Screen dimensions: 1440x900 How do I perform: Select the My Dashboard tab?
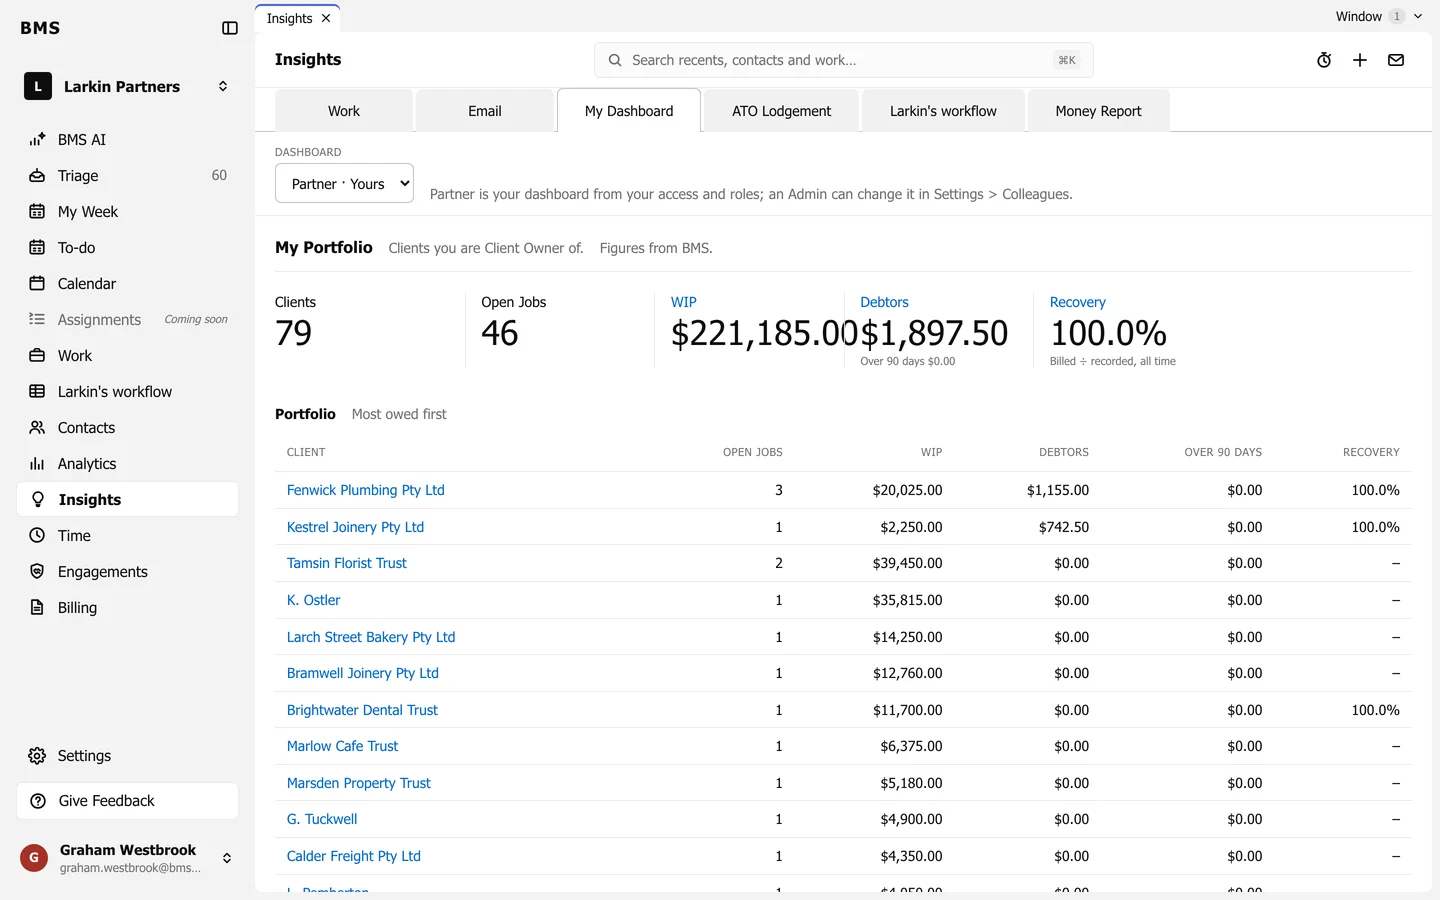(x=629, y=111)
